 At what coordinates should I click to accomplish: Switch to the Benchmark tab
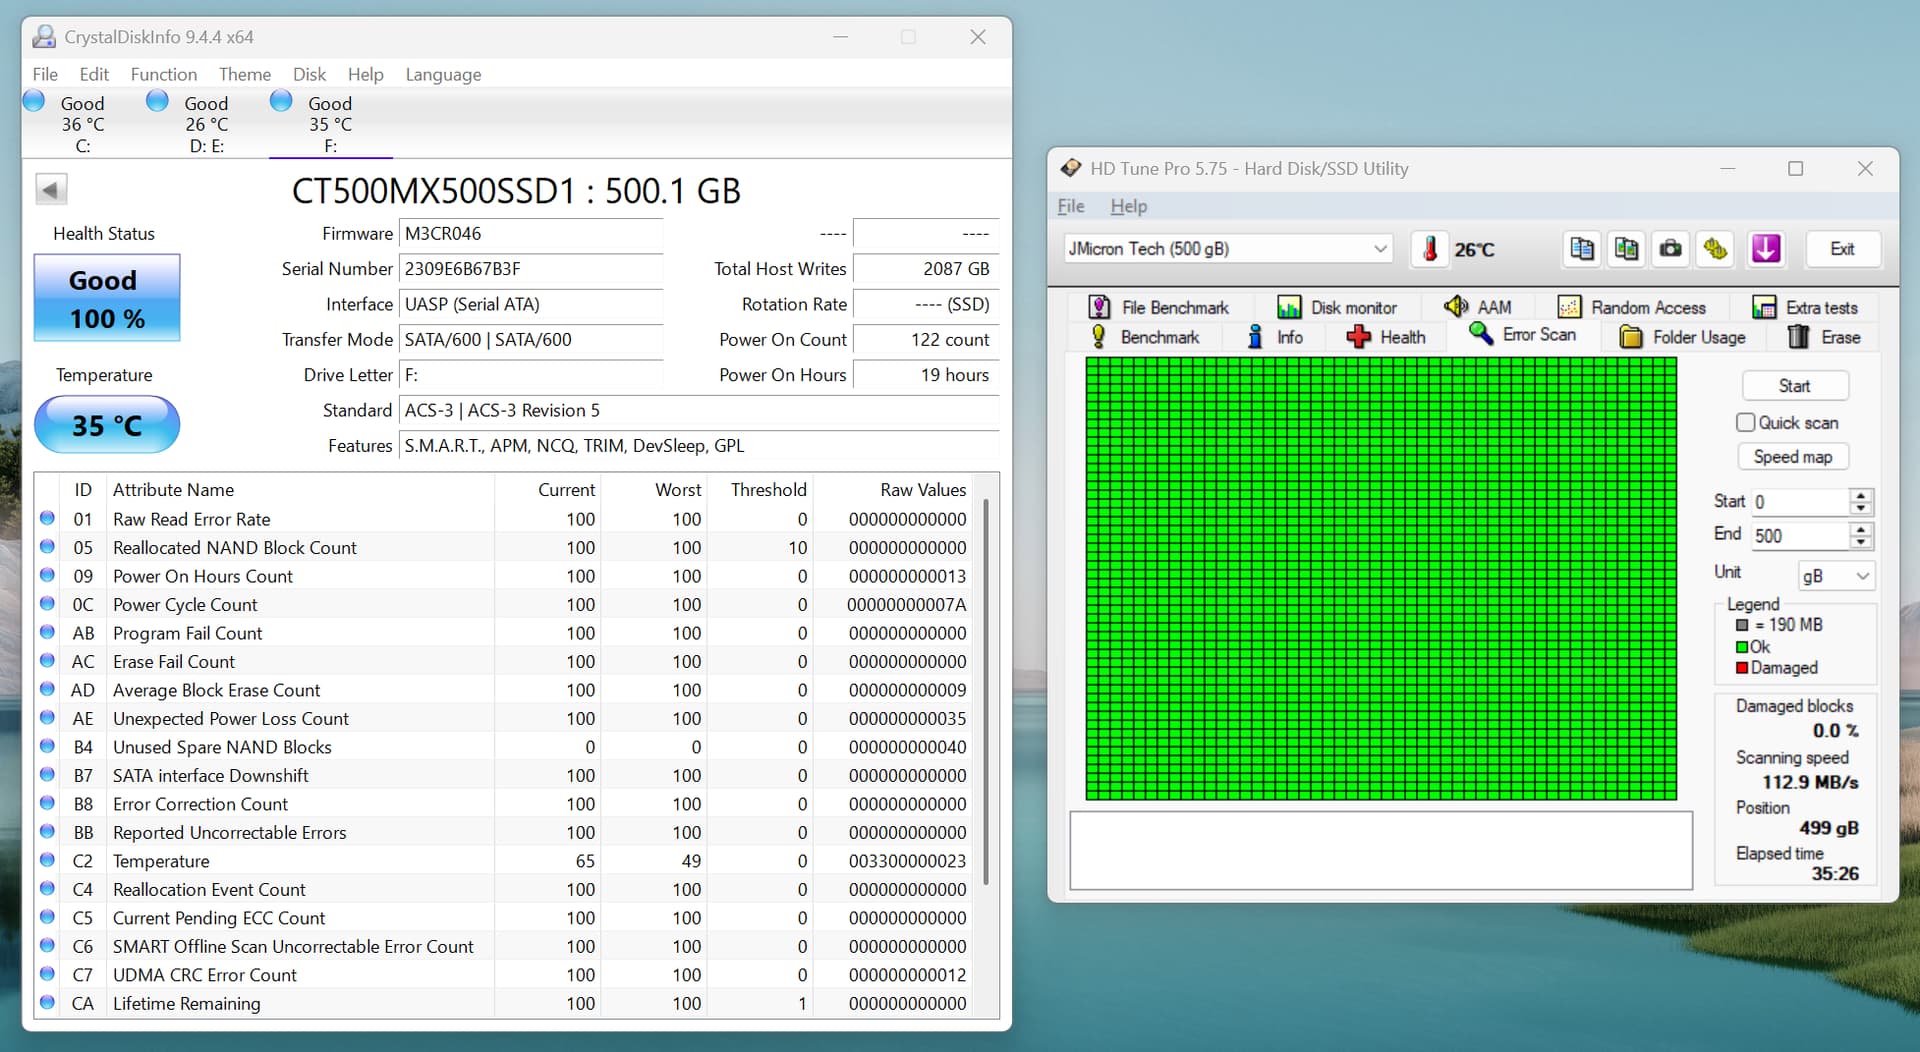pyautogui.click(x=1146, y=337)
